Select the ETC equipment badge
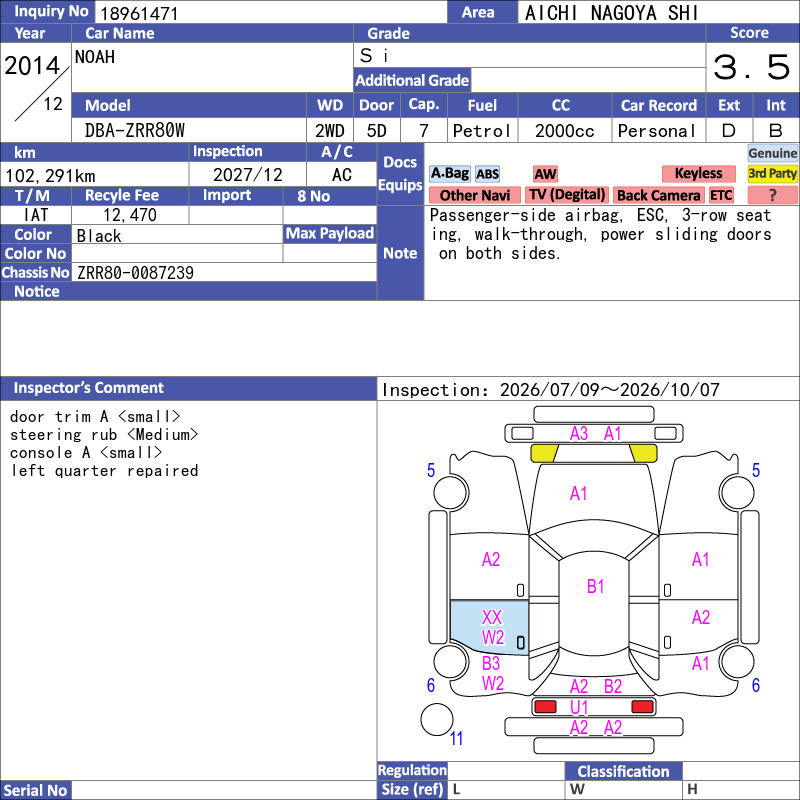 coord(721,195)
